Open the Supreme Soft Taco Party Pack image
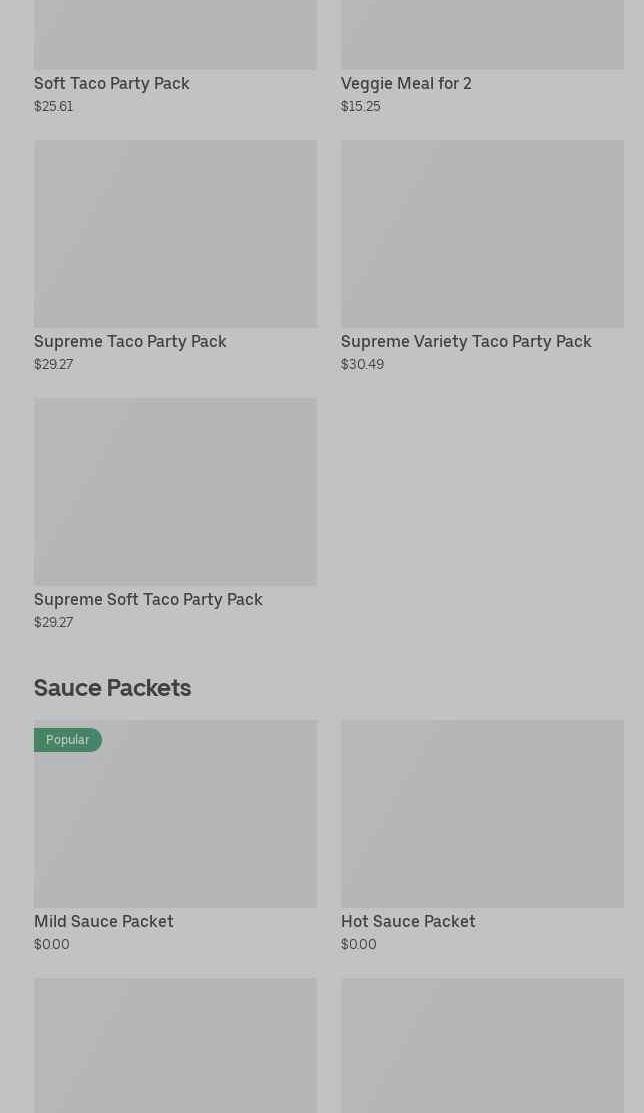644x1113 pixels. [175, 491]
